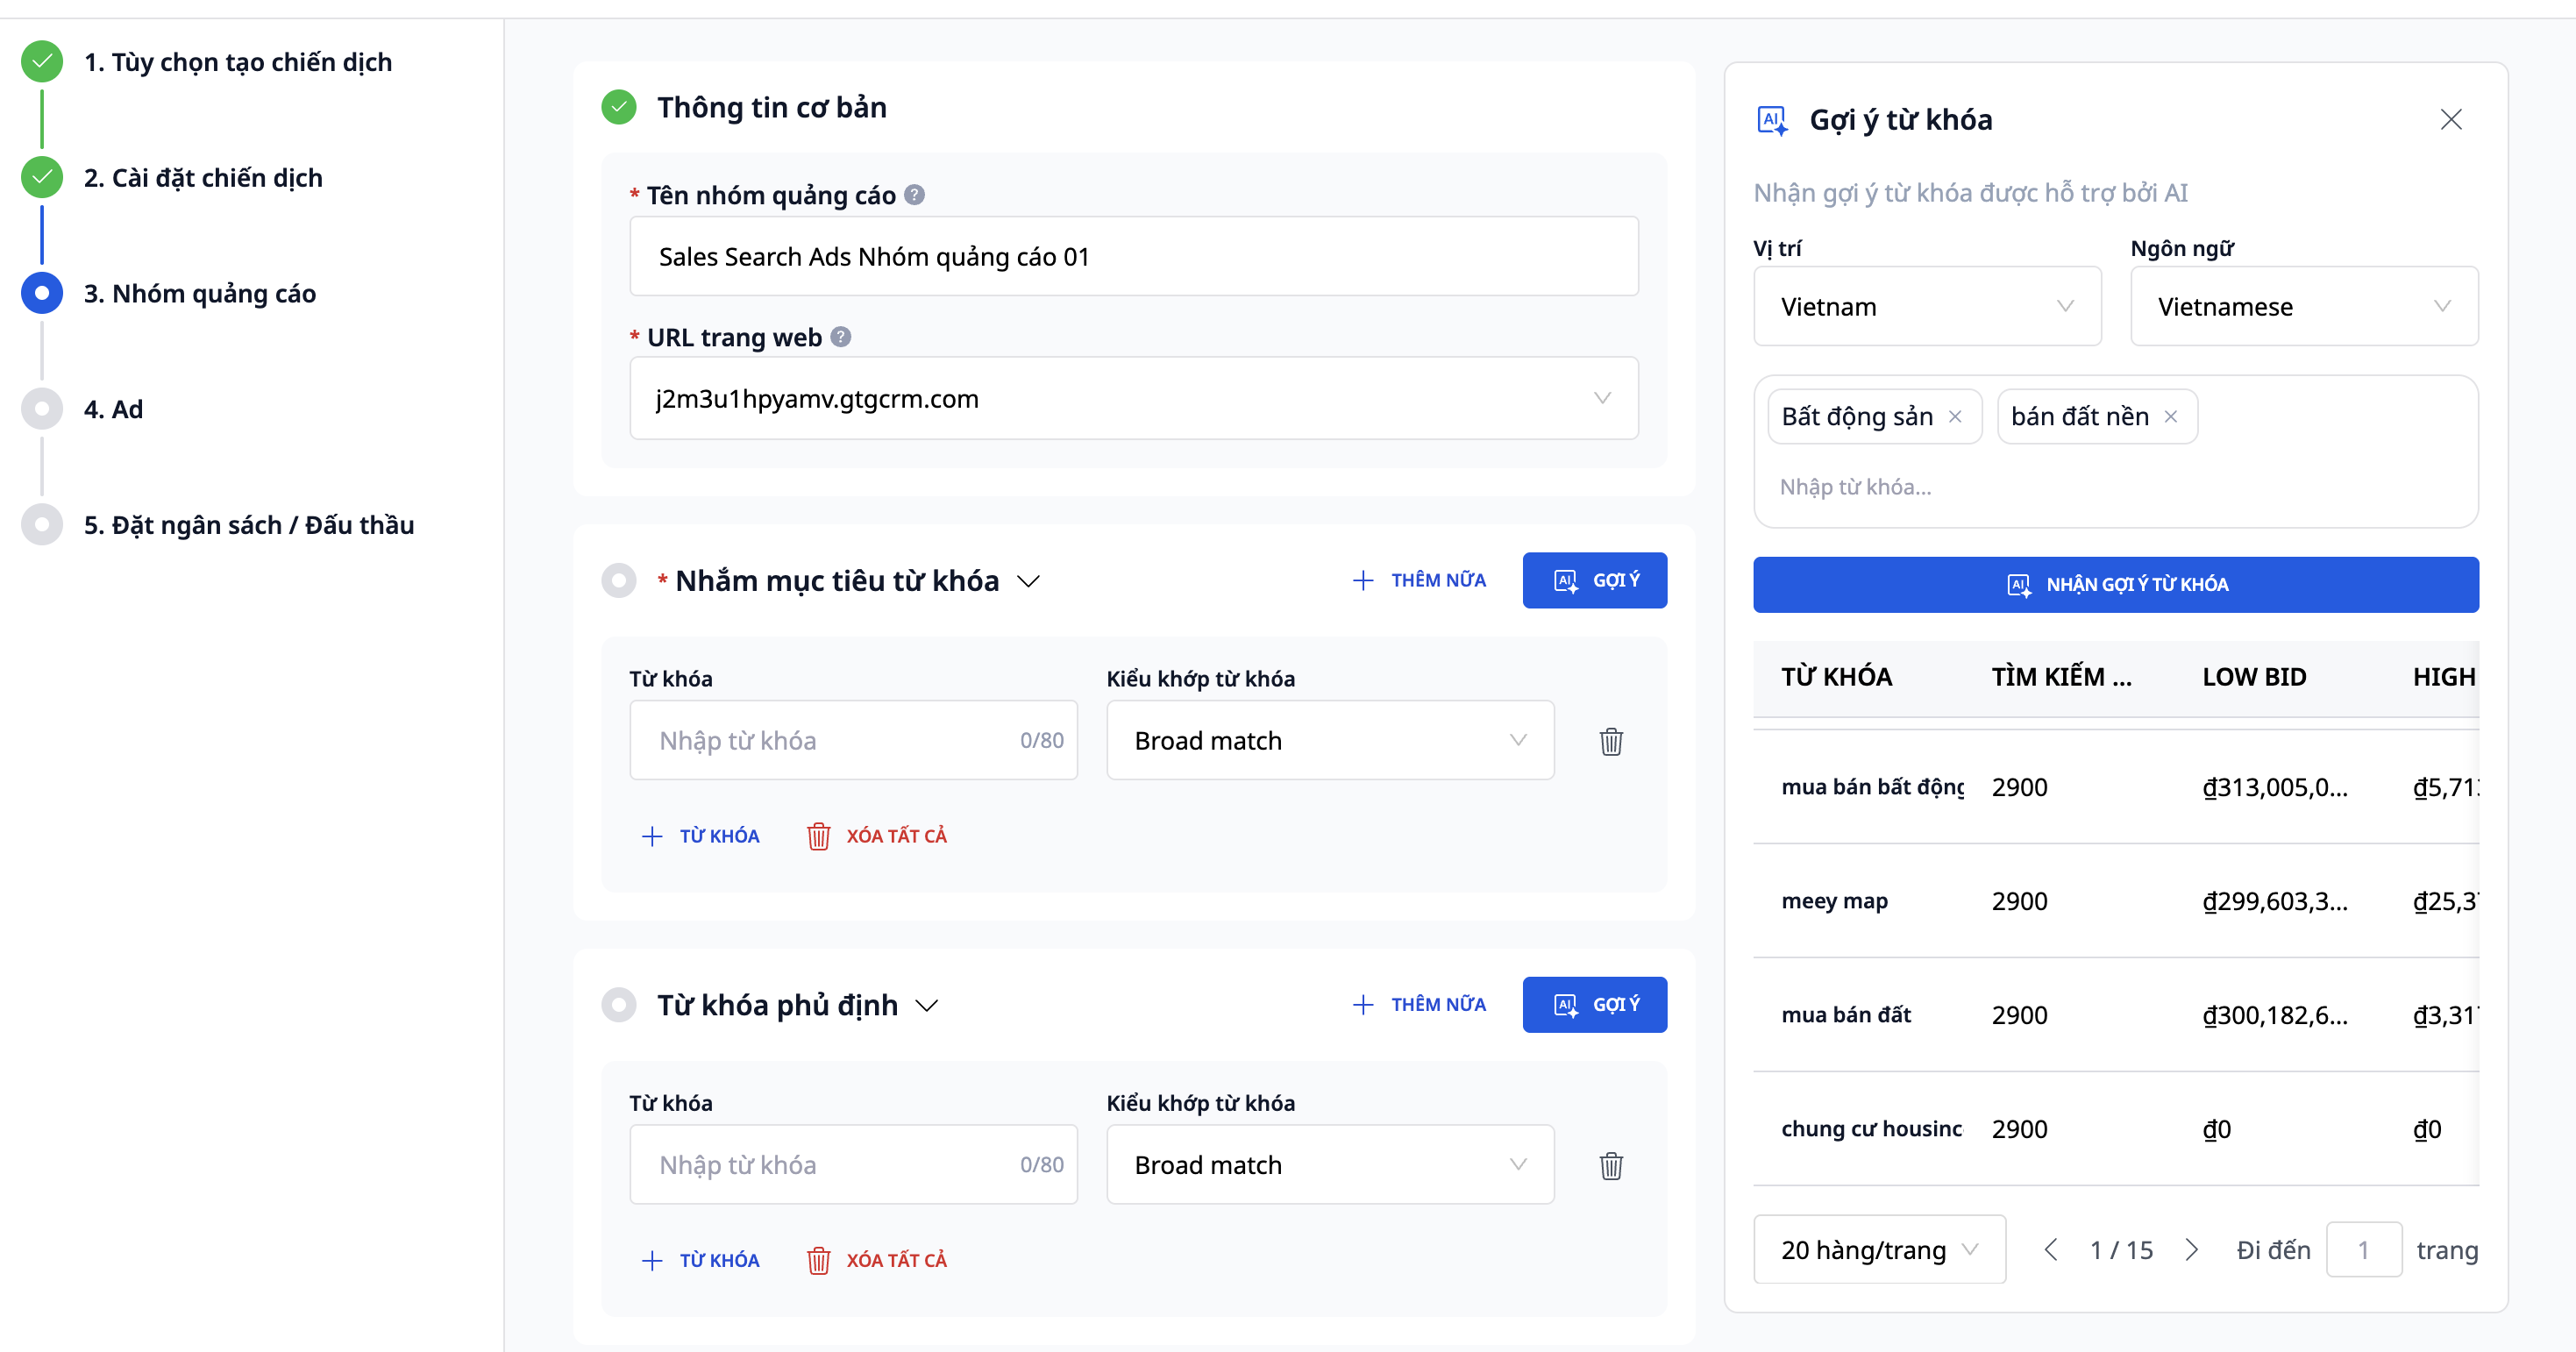Click the AI GỢI Ý icon button for keywords
The image size is (2576, 1352).
(x=1594, y=580)
